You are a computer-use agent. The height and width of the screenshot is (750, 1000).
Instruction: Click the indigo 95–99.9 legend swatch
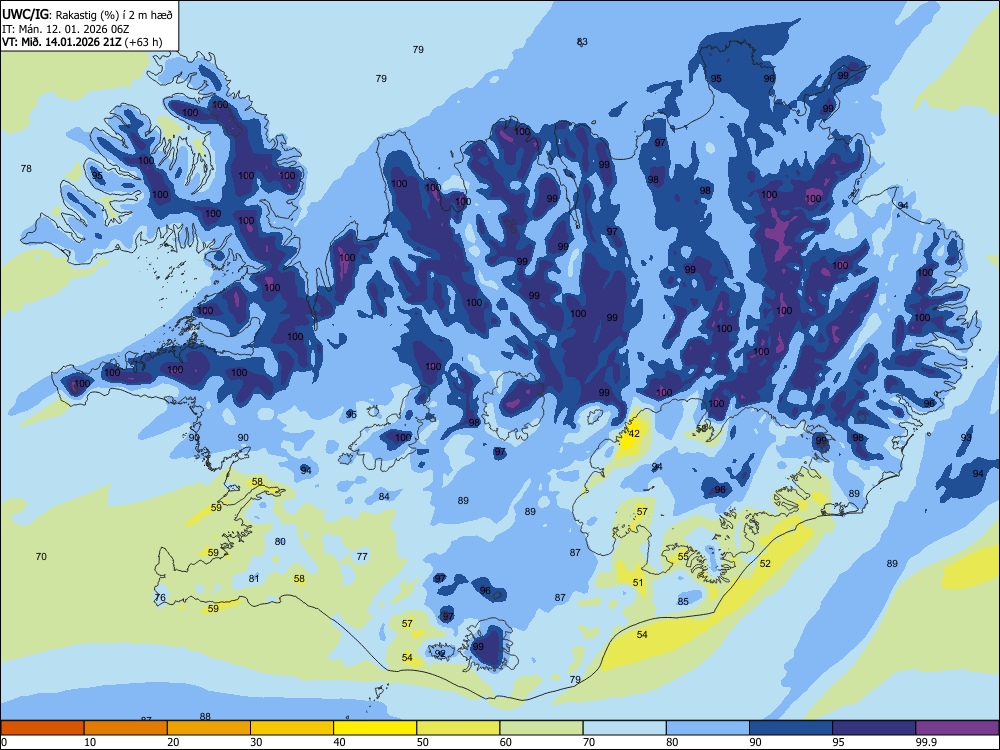pyautogui.click(x=874, y=728)
